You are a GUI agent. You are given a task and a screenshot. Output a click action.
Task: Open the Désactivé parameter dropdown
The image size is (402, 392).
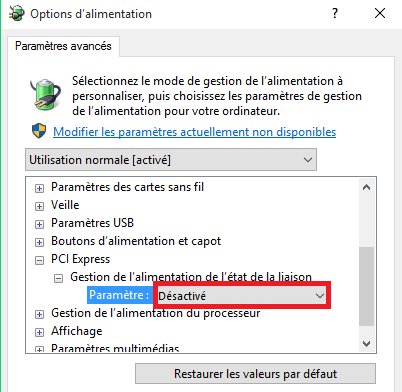[242, 296]
